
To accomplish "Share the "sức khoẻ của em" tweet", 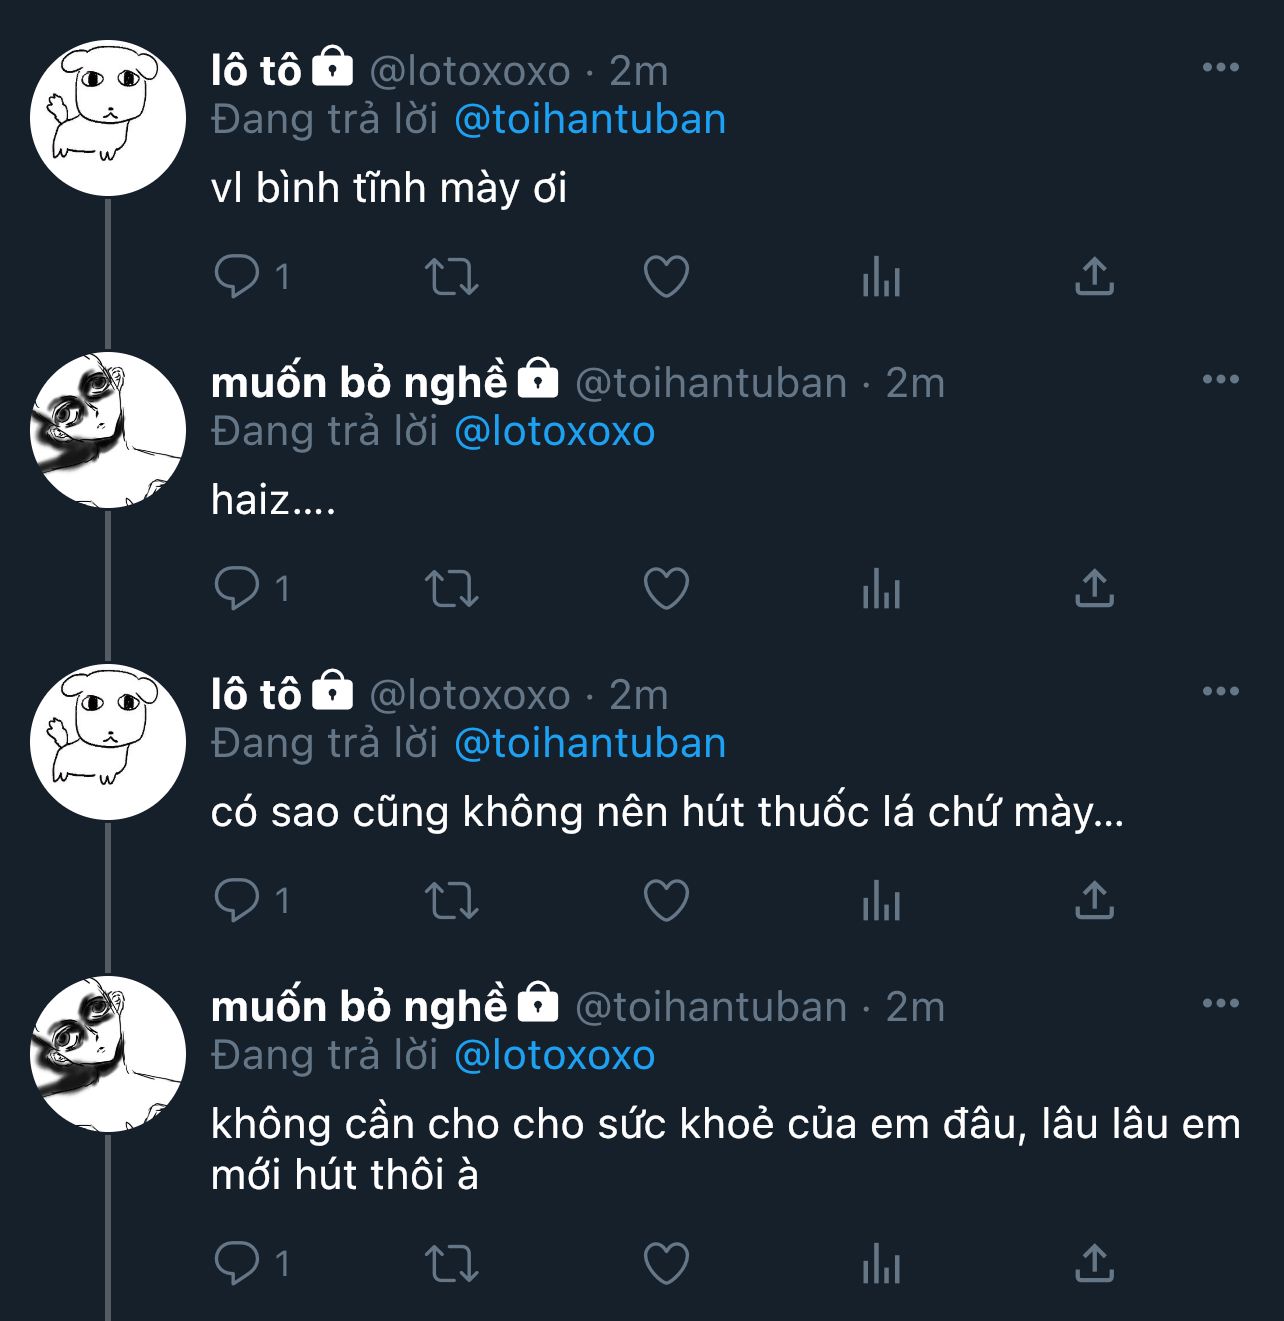I will pyautogui.click(x=1094, y=1265).
